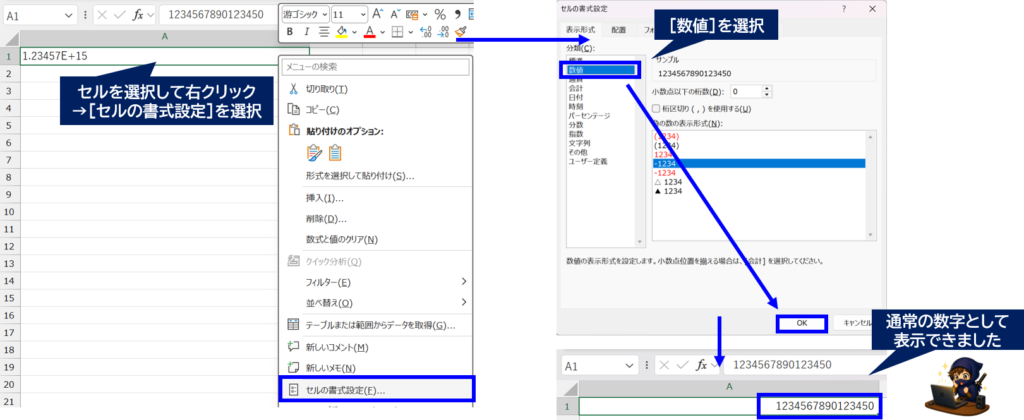Select the △ 1234 negative number format
This screenshot has height=420, width=1024.
tap(668, 182)
